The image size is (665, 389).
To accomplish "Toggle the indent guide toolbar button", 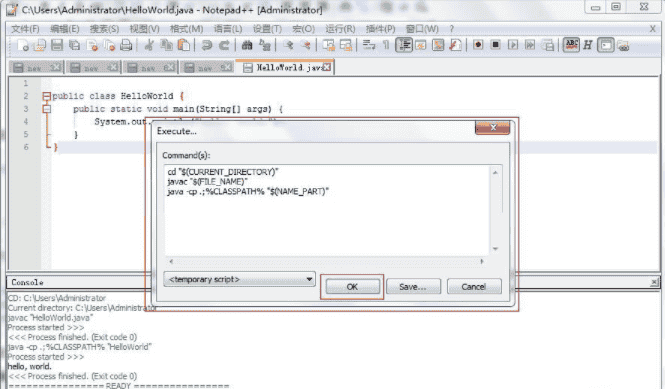I will (404, 45).
